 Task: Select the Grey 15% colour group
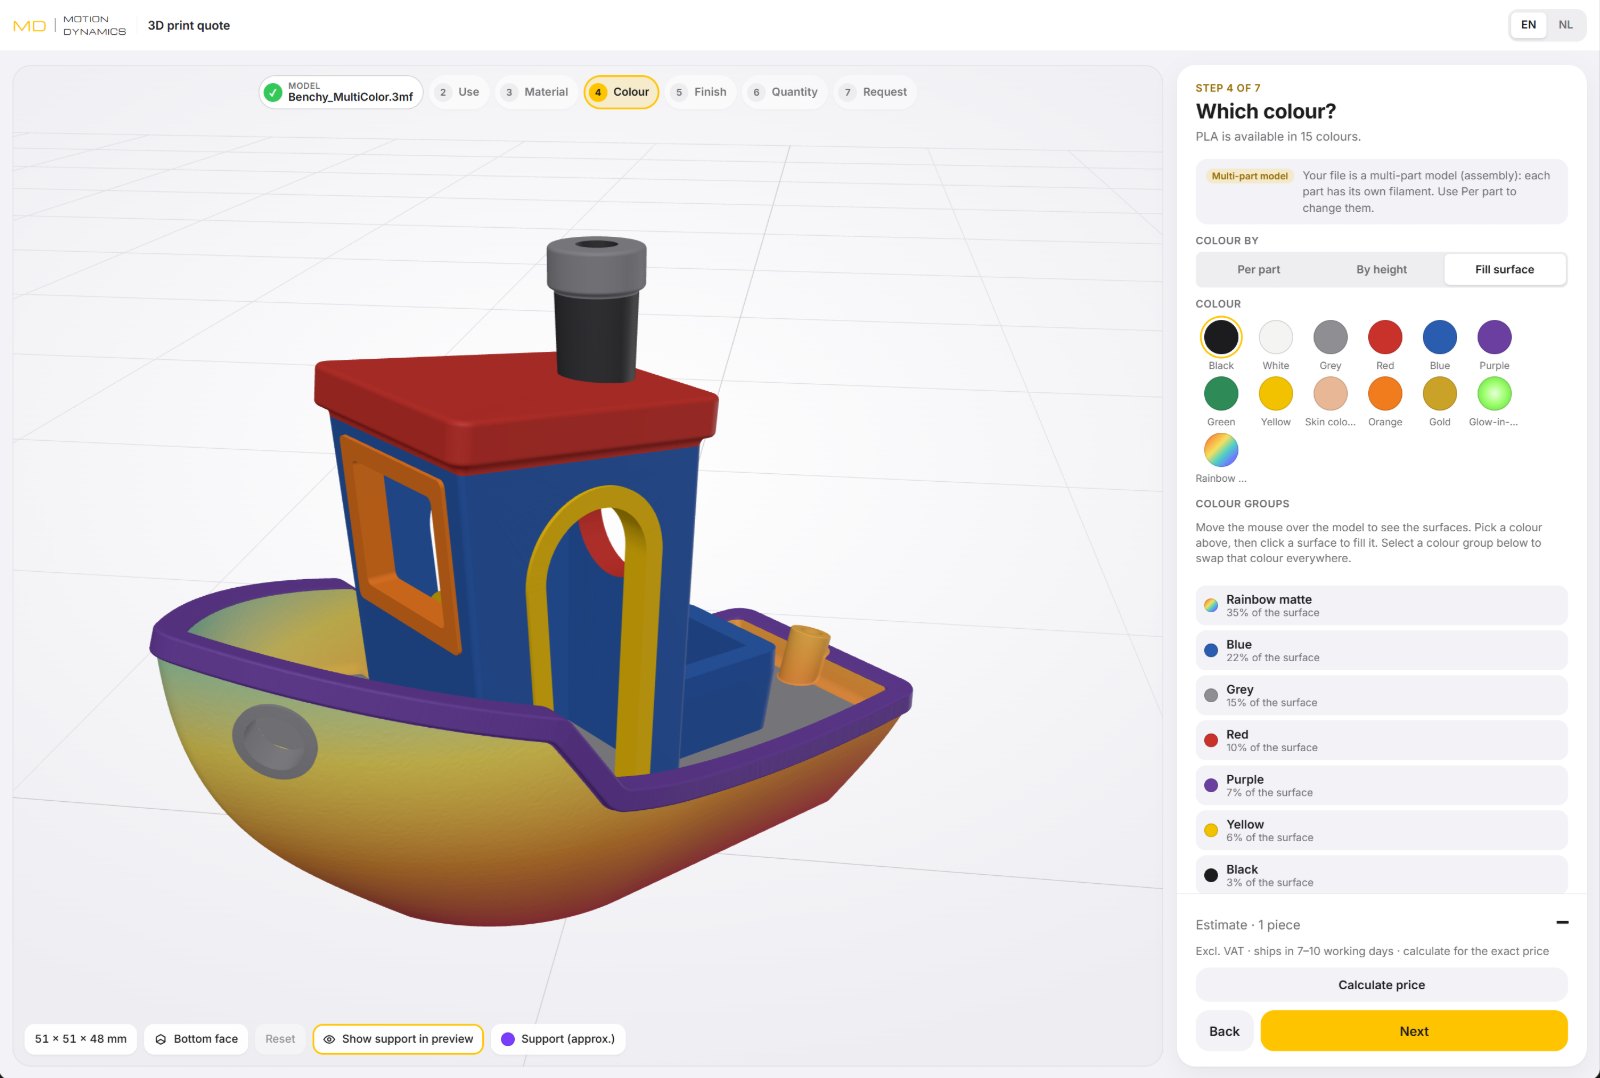(x=1381, y=695)
